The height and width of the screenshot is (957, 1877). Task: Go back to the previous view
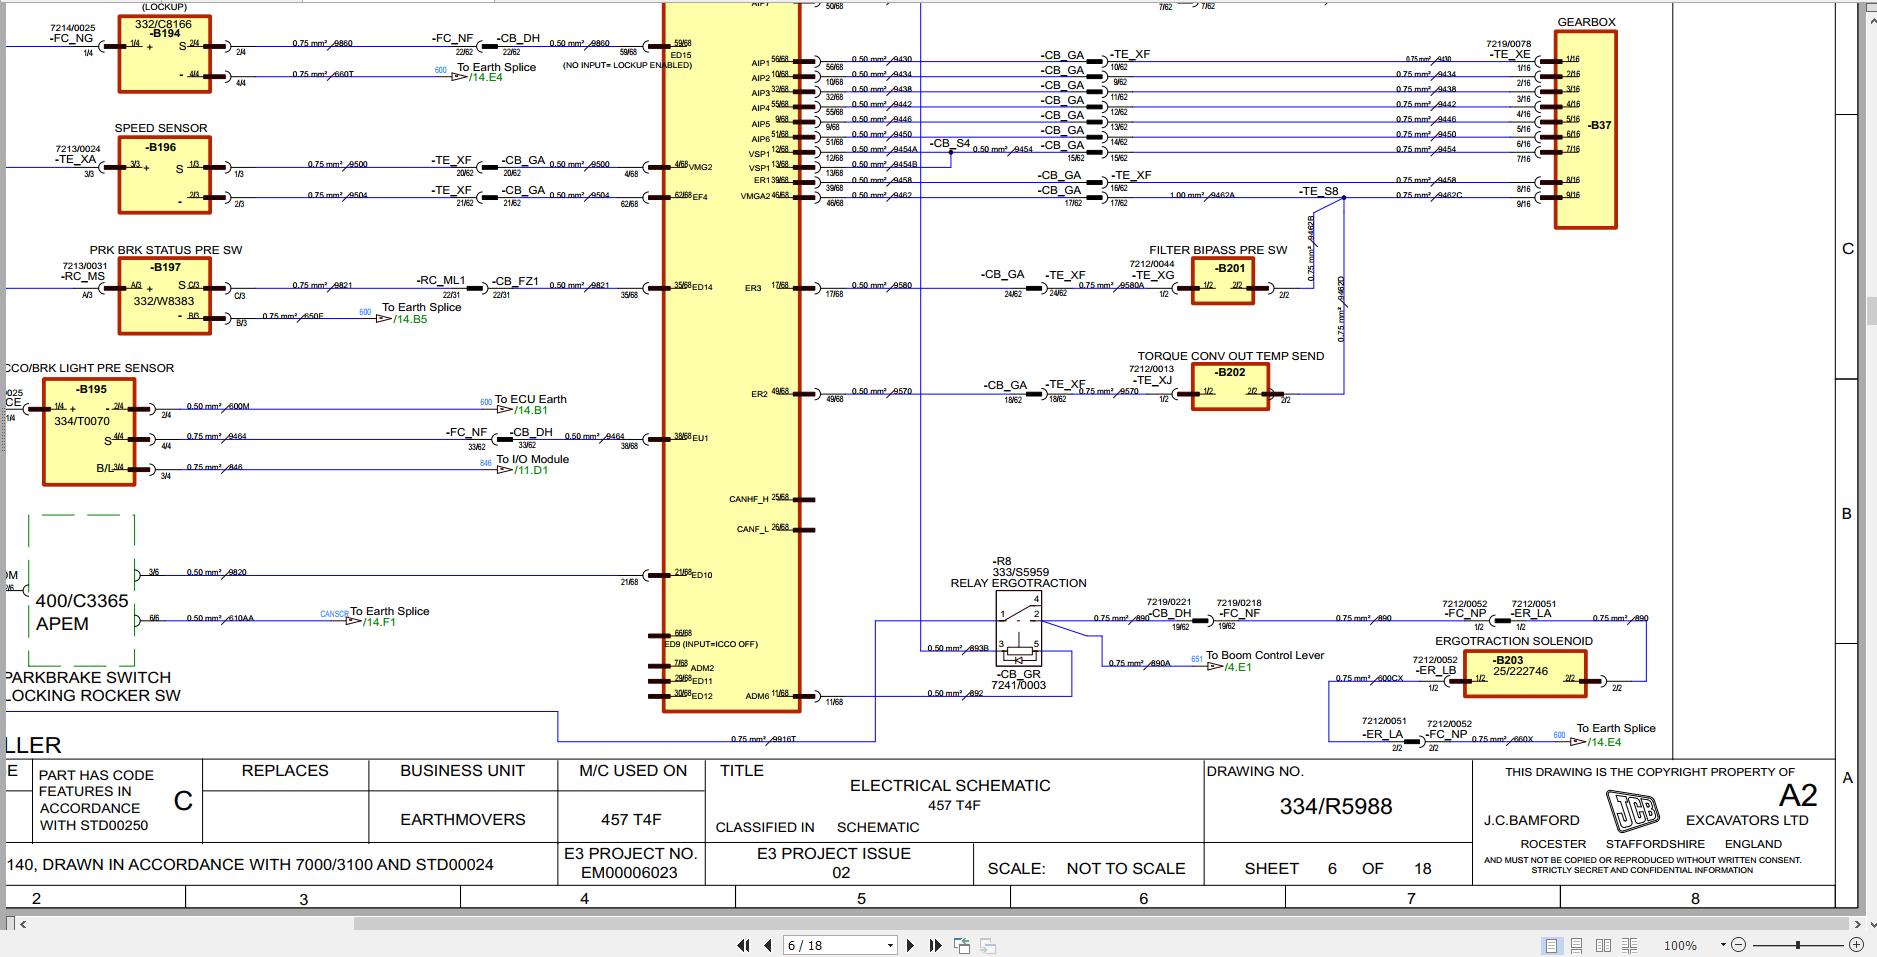click(963, 945)
